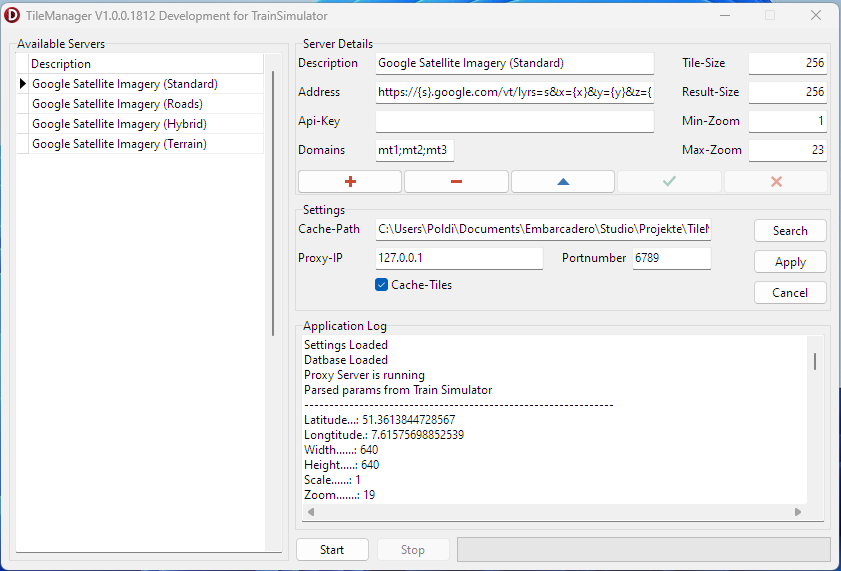Start the proxy with the Start button
The width and height of the screenshot is (841, 571).
(332, 550)
